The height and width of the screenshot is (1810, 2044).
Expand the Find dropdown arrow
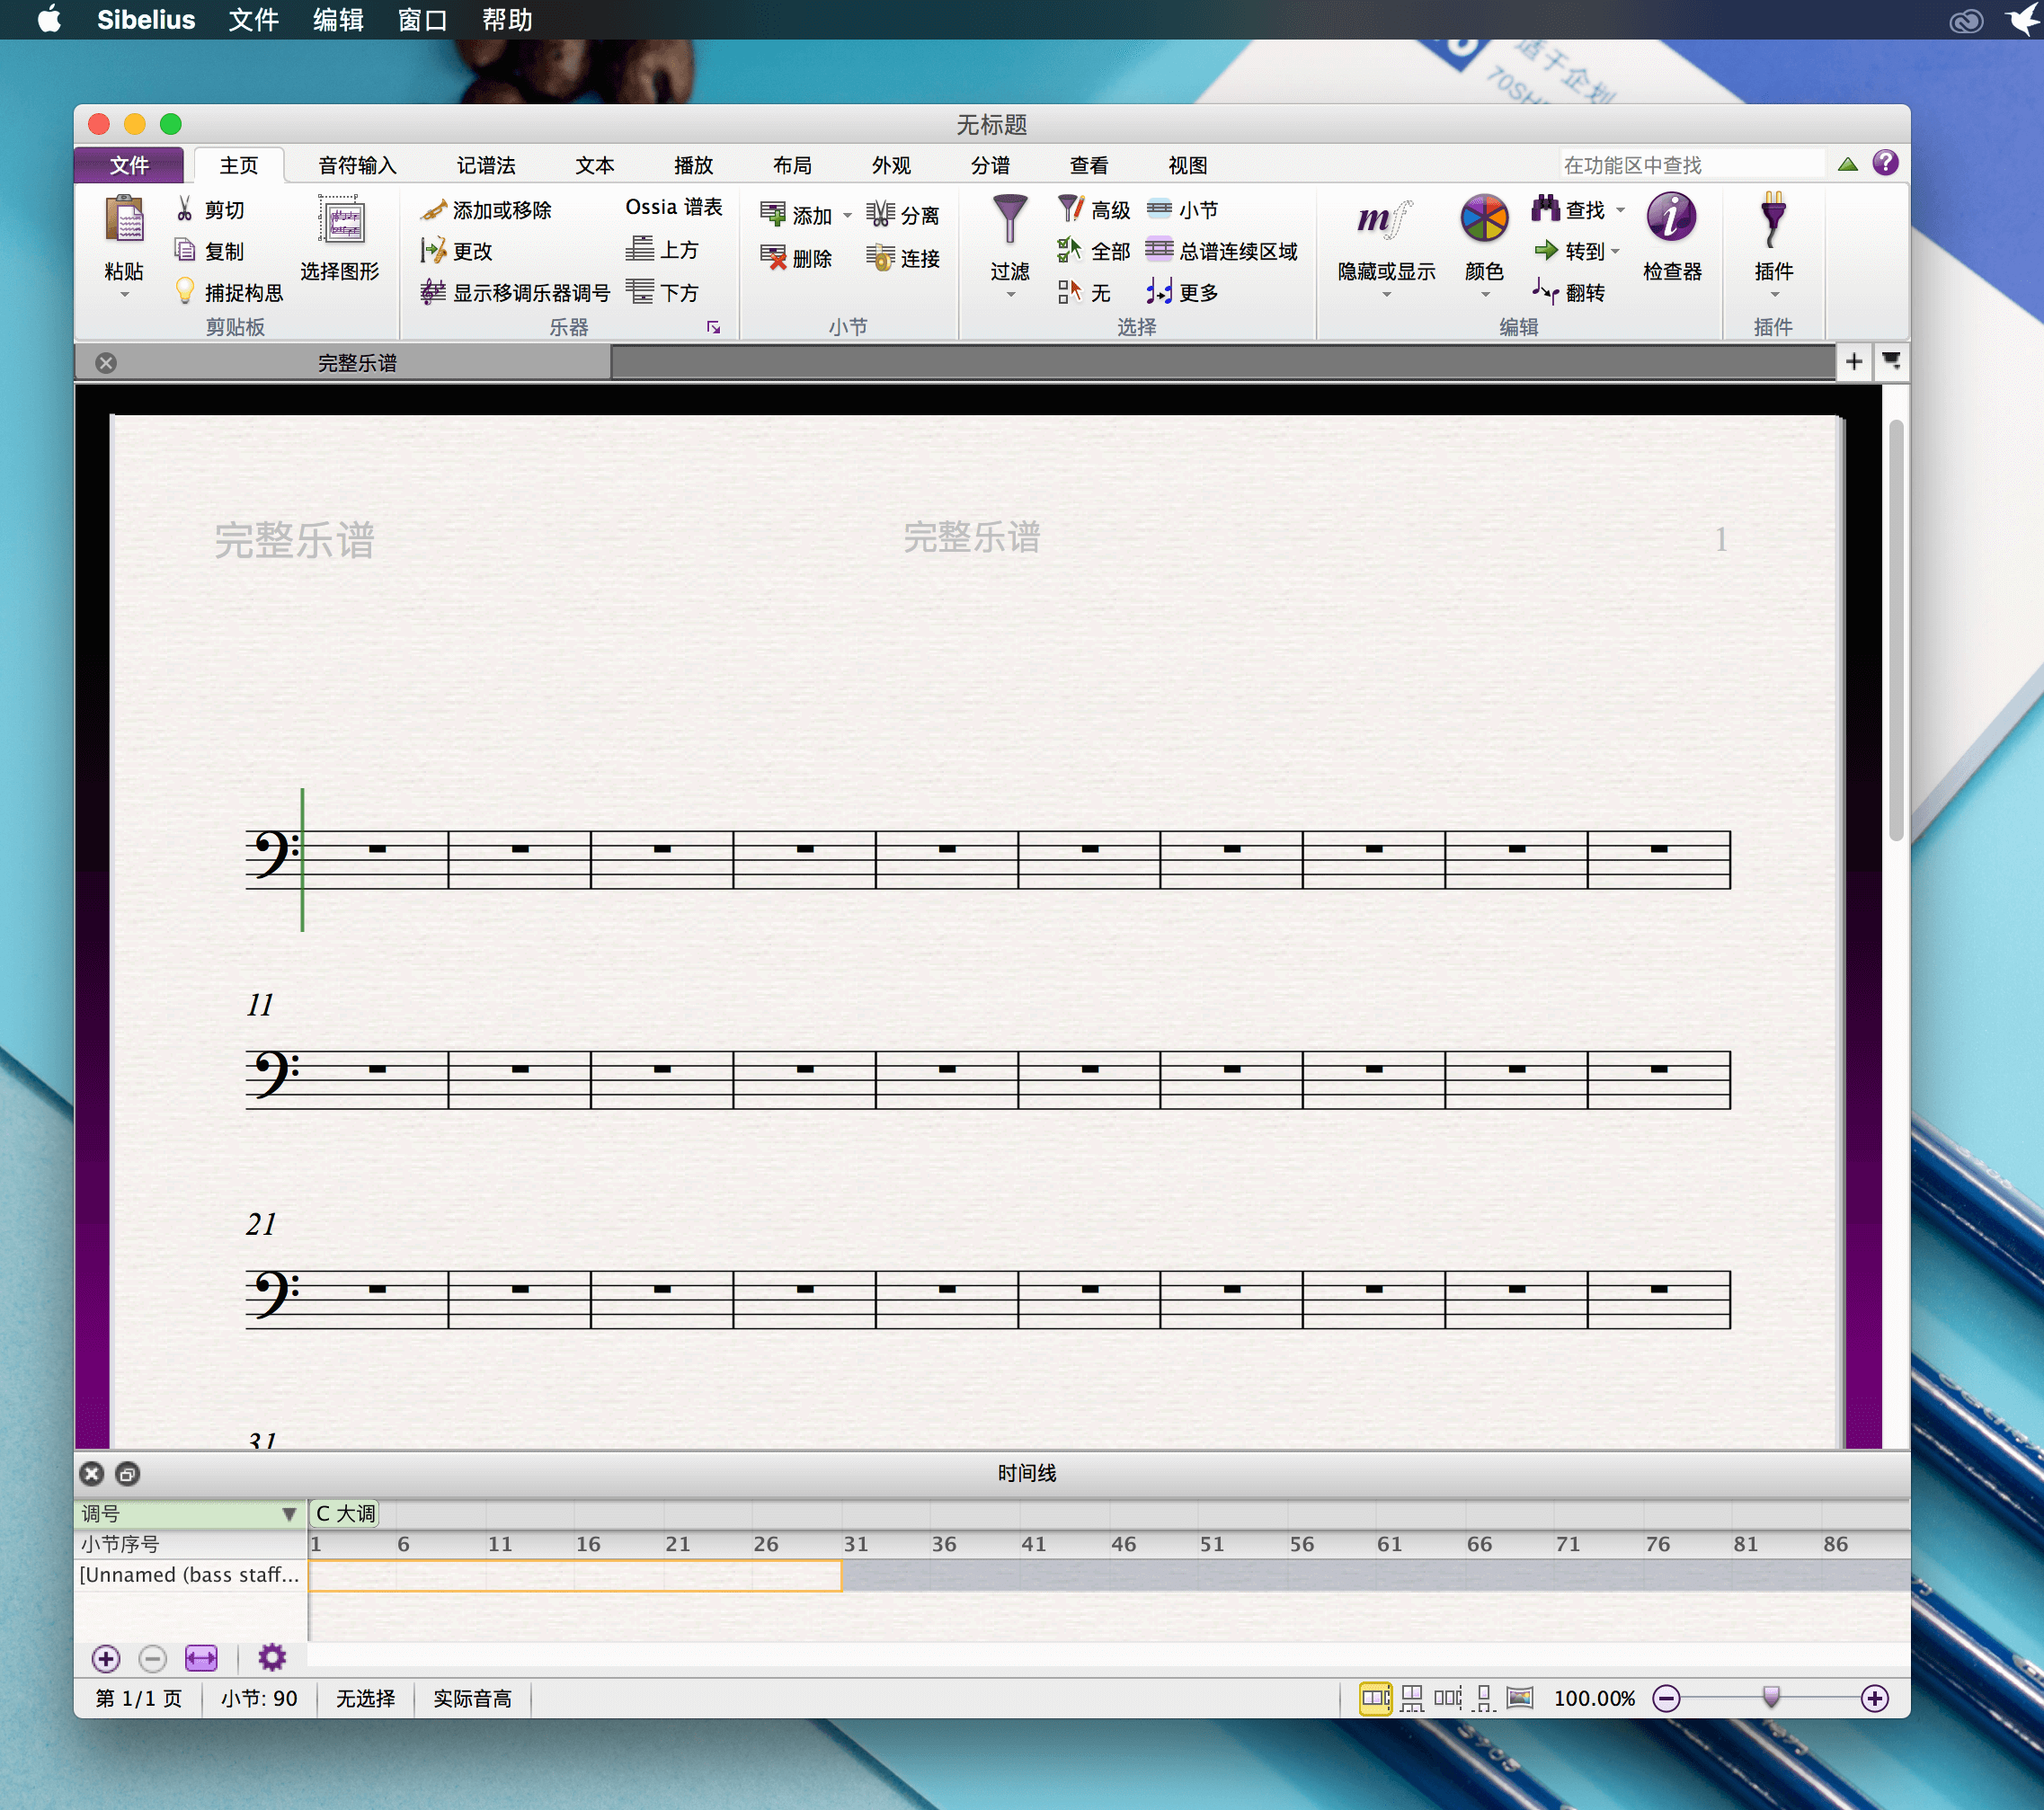point(1620,211)
